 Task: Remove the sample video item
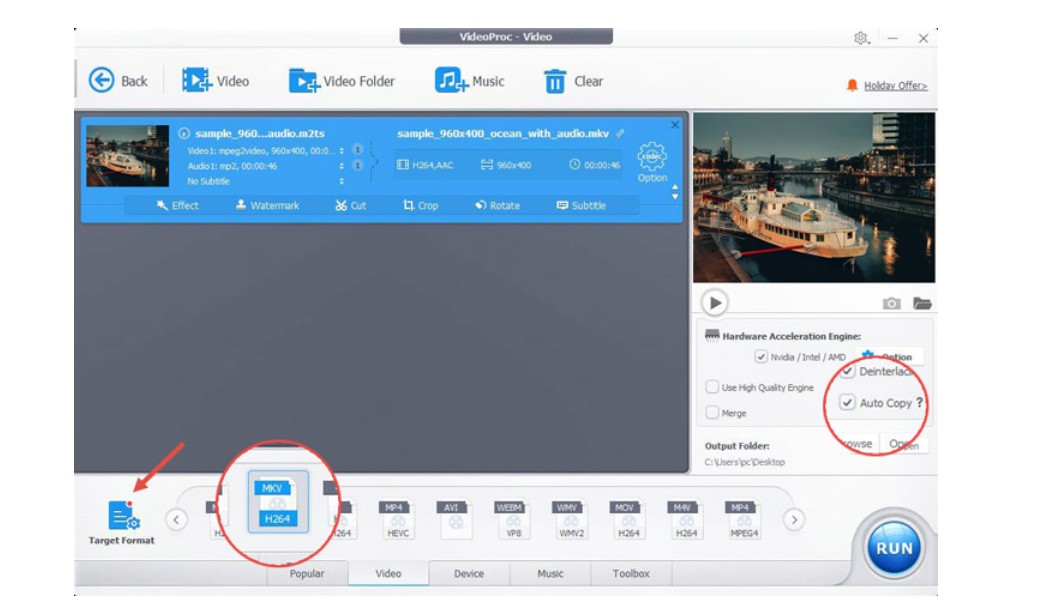coord(675,125)
